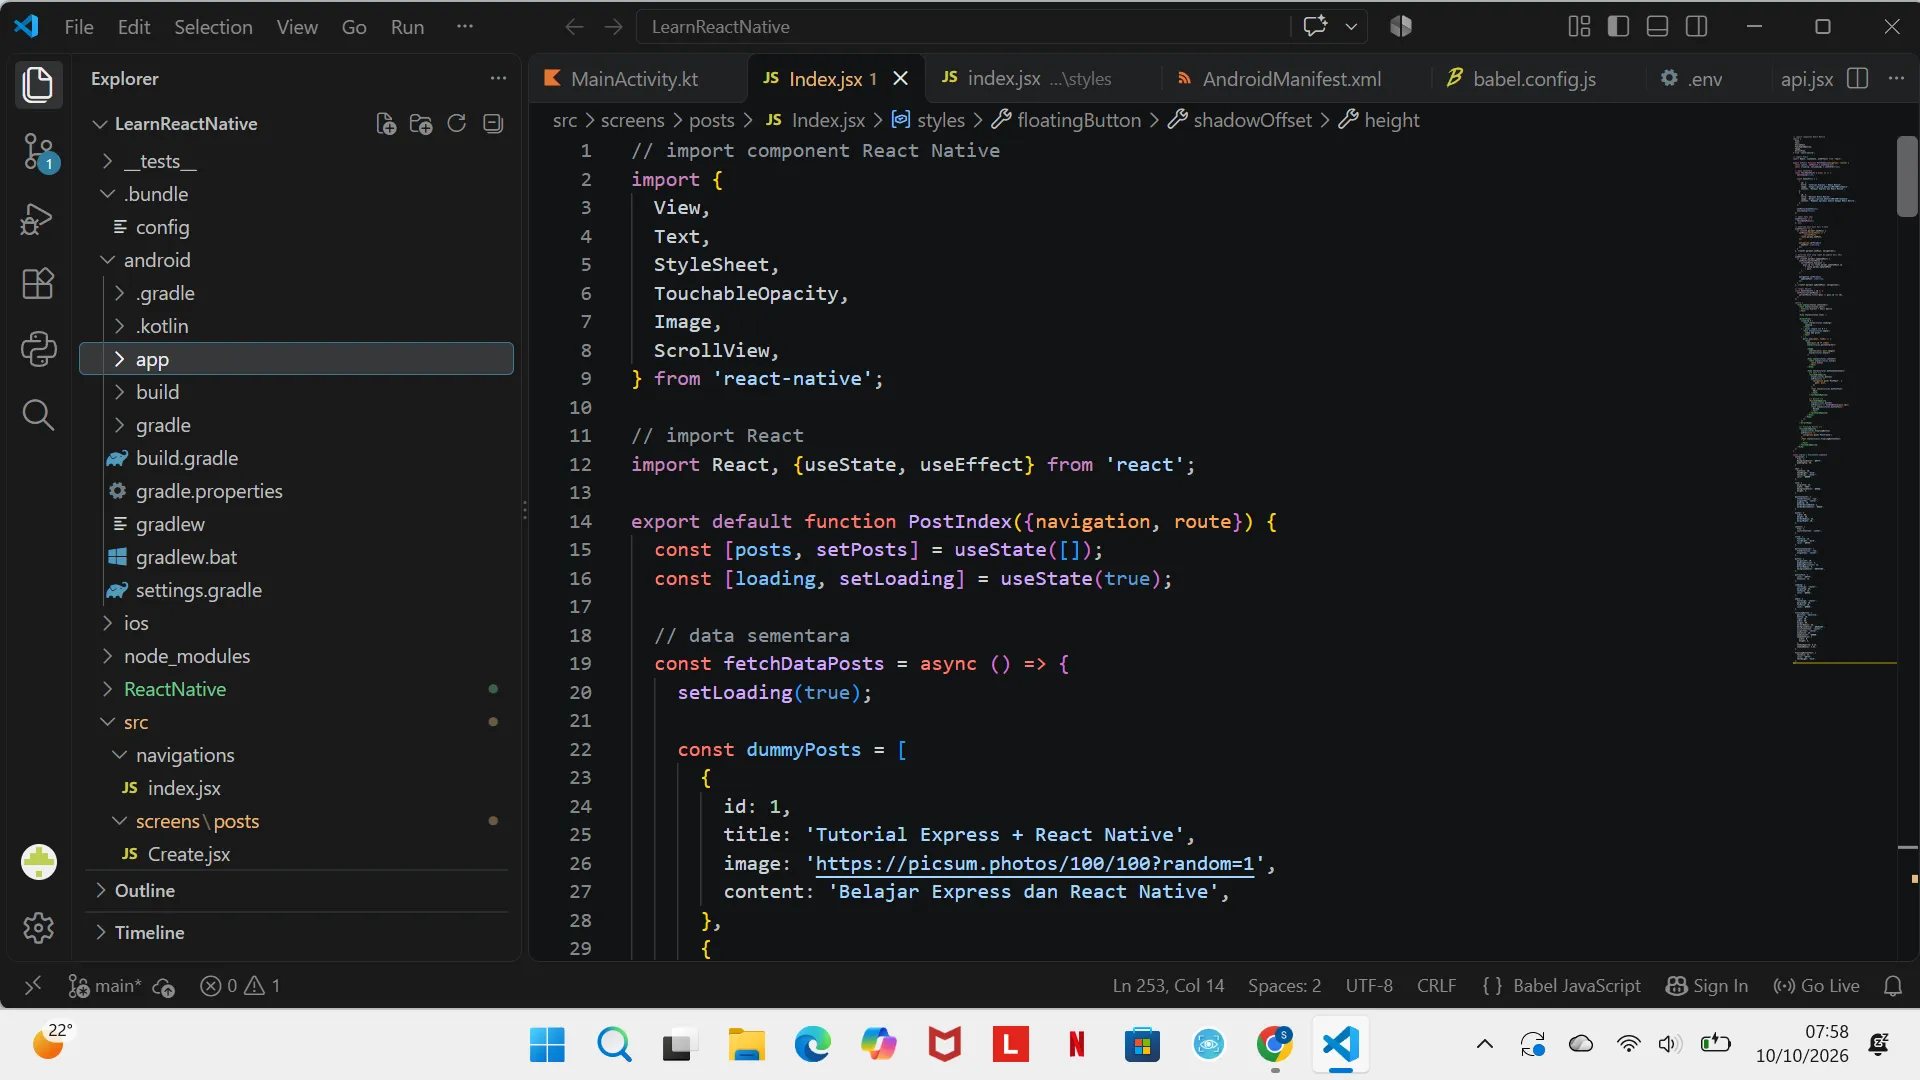The height and width of the screenshot is (1080, 1920).
Task: Open remote window from status bar
Action: tap(33, 986)
